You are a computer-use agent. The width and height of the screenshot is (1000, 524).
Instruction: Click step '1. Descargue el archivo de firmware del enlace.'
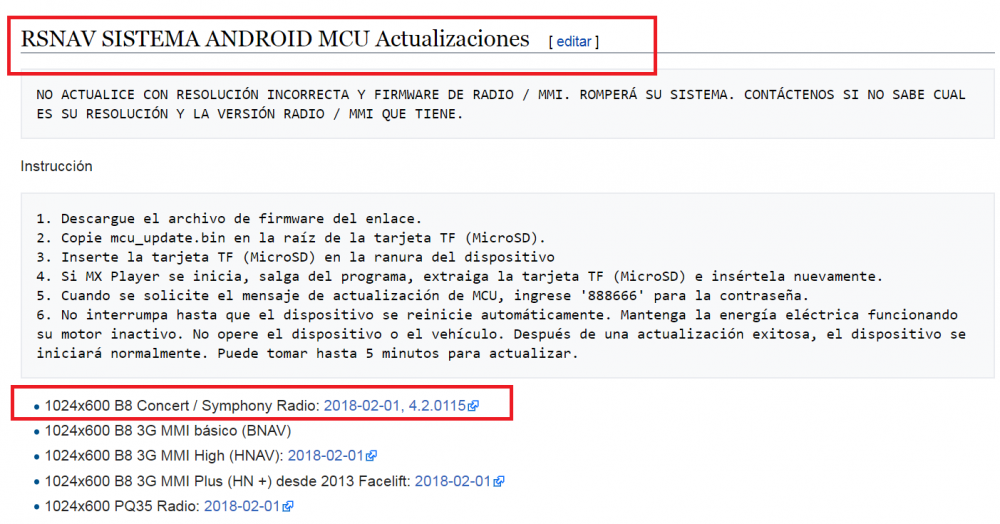[x=229, y=219]
